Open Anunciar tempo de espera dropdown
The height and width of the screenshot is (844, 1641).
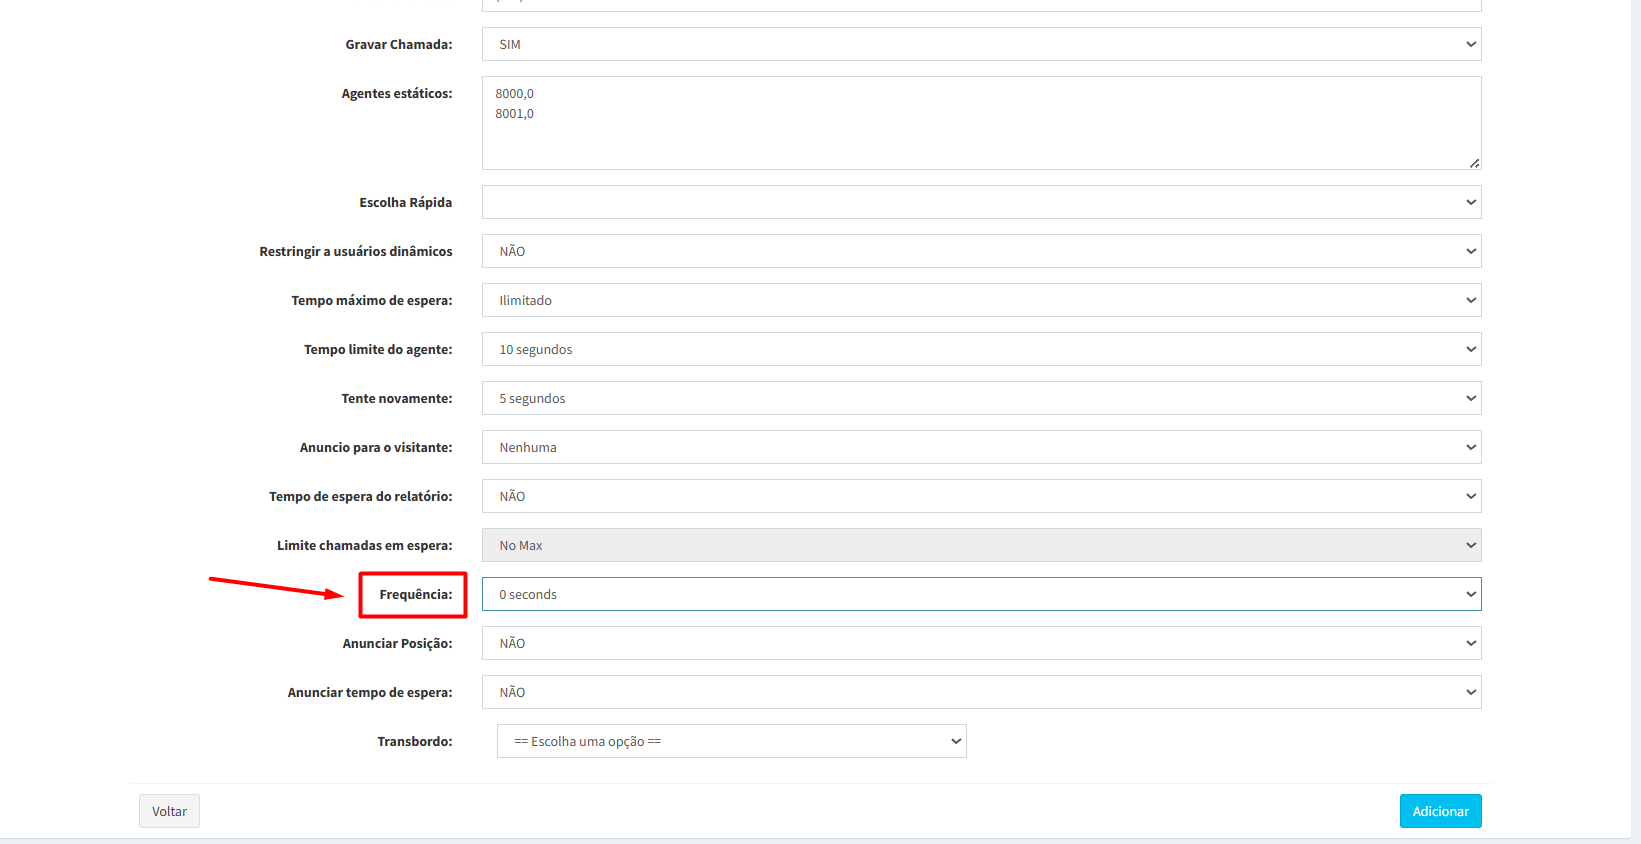coord(980,692)
